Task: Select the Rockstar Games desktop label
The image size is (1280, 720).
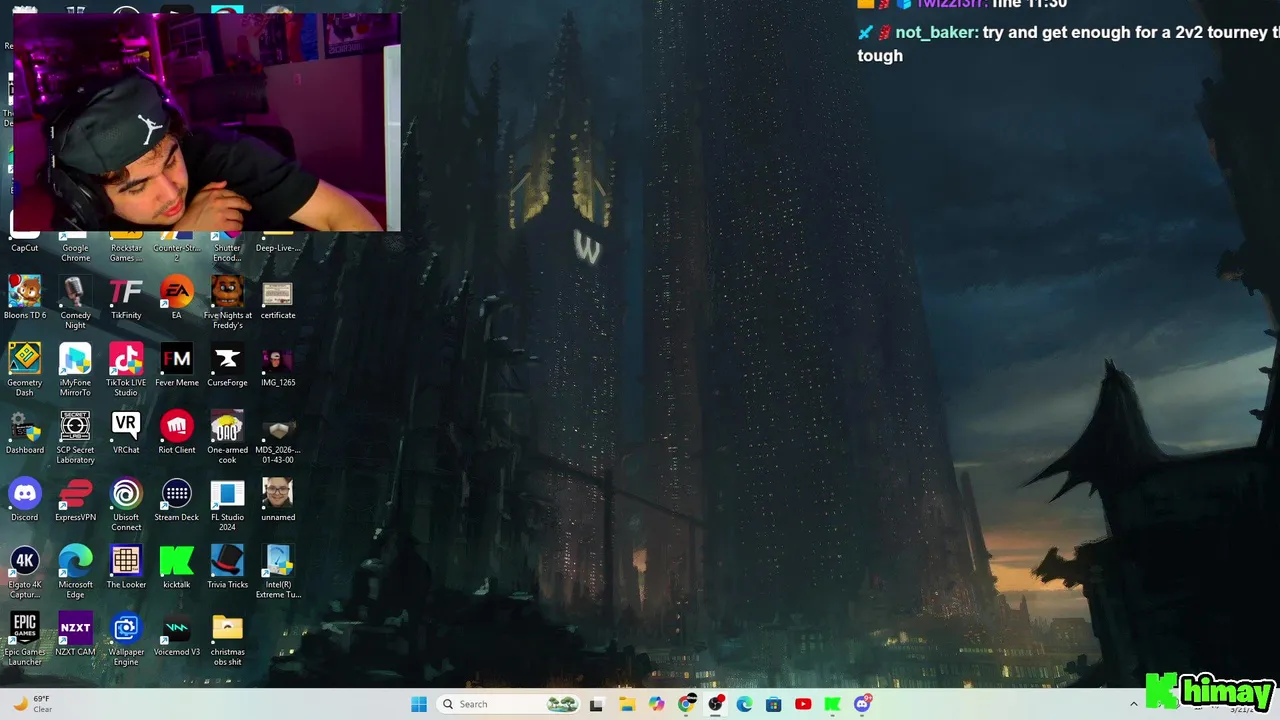Action: click(126, 253)
